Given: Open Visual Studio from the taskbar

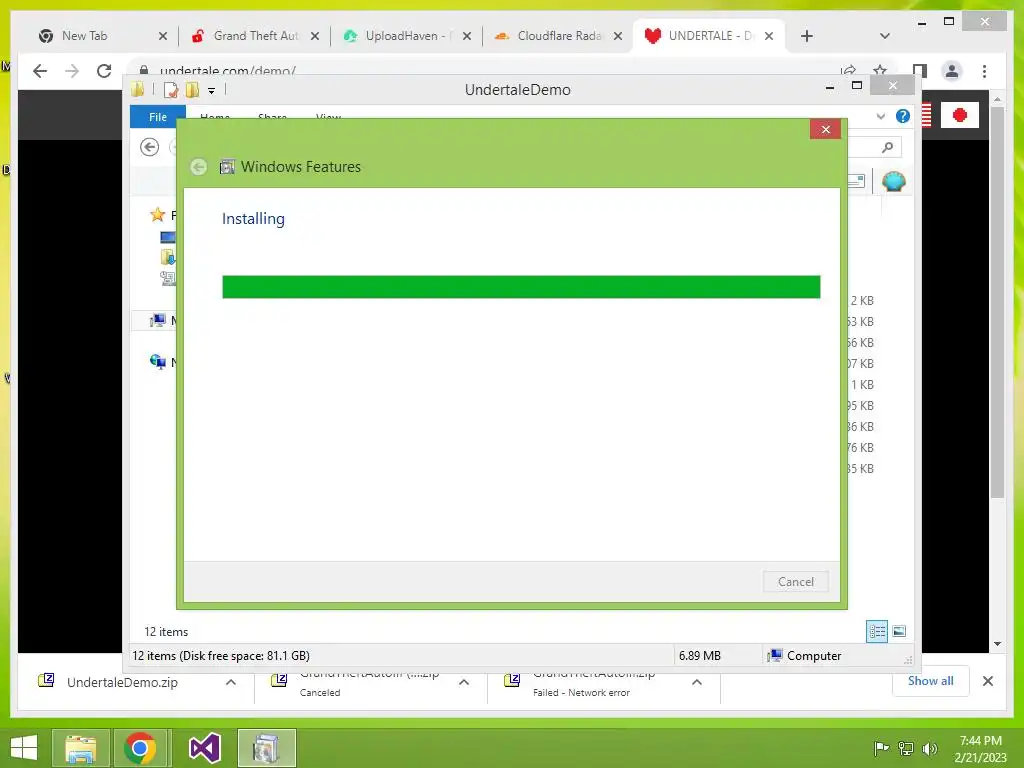Looking at the screenshot, I should tap(204, 748).
